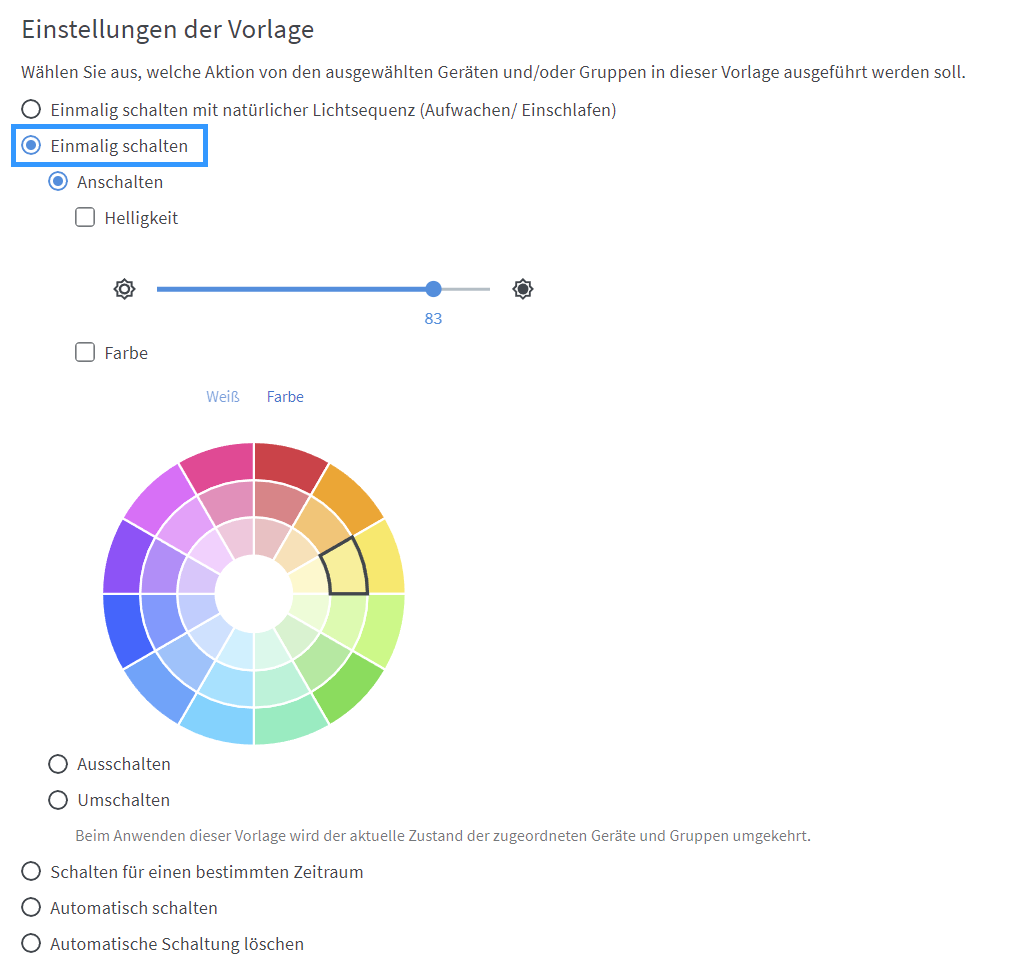The height and width of the screenshot is (977, 1021).
Task: Choose the Automatisch schalten option
Action: (x=32, y=908)
